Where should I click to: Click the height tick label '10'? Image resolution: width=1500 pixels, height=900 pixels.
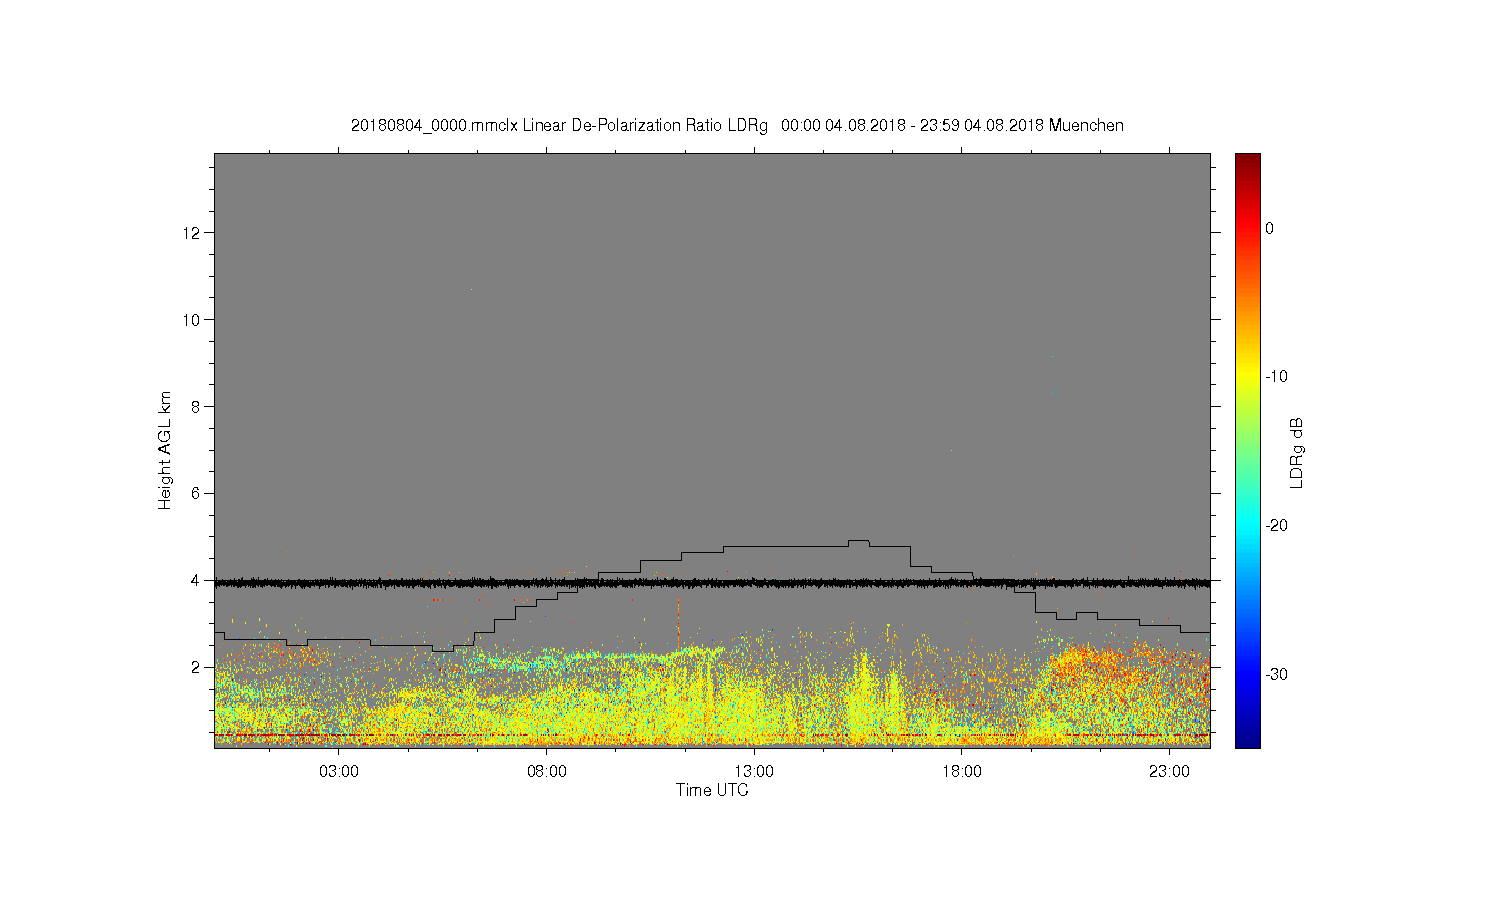tap(193, 320)
